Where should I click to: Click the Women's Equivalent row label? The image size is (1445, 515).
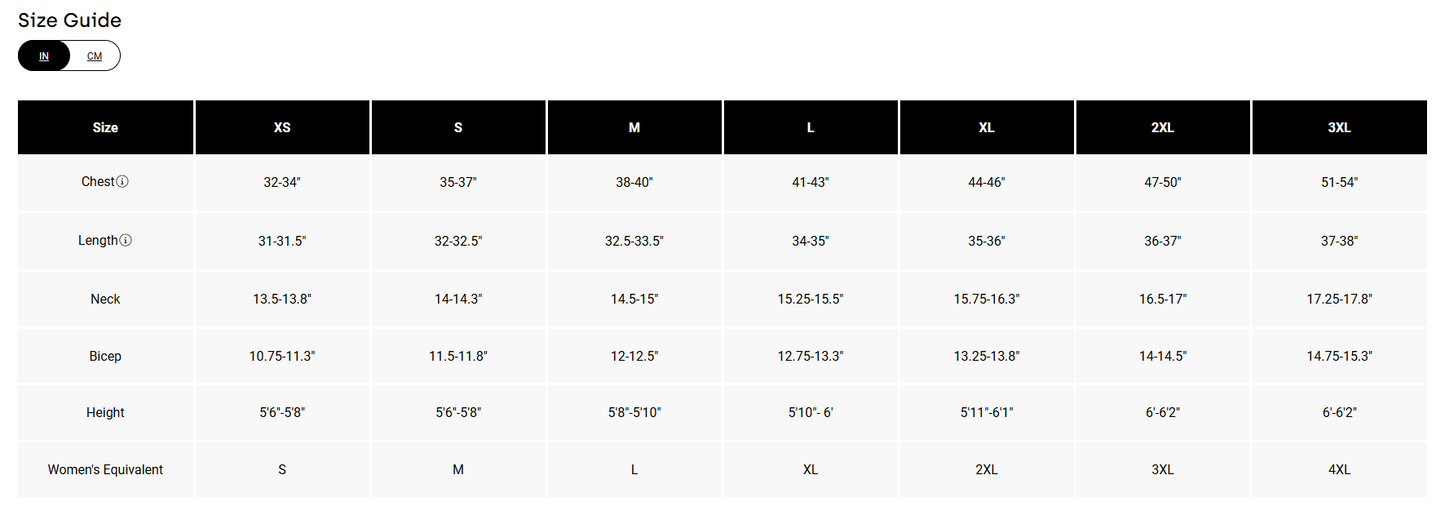coord(105,470)
